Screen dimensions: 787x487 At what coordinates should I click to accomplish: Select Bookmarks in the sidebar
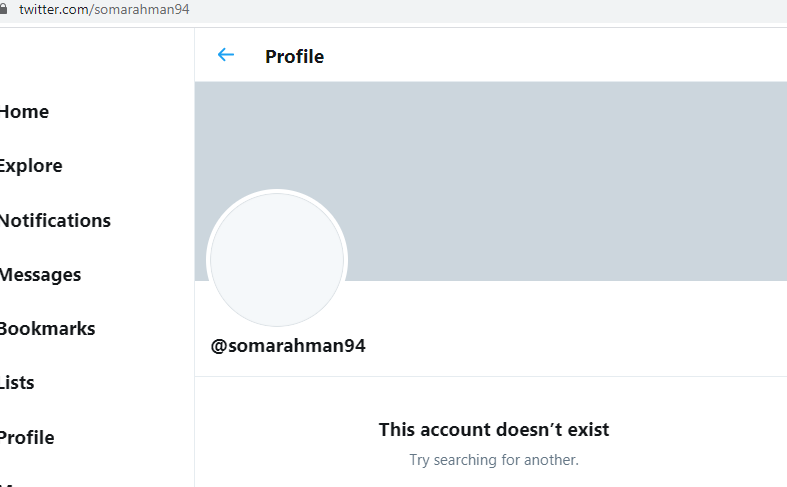click(x=47, y=329)
